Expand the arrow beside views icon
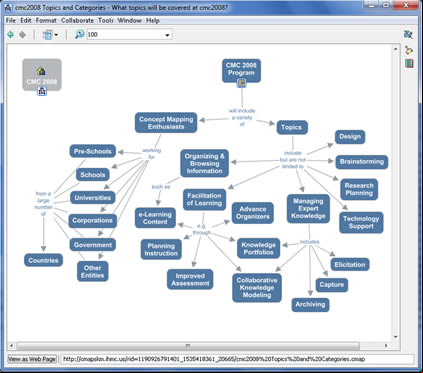The image size is (423, 373). pos(56,35)
